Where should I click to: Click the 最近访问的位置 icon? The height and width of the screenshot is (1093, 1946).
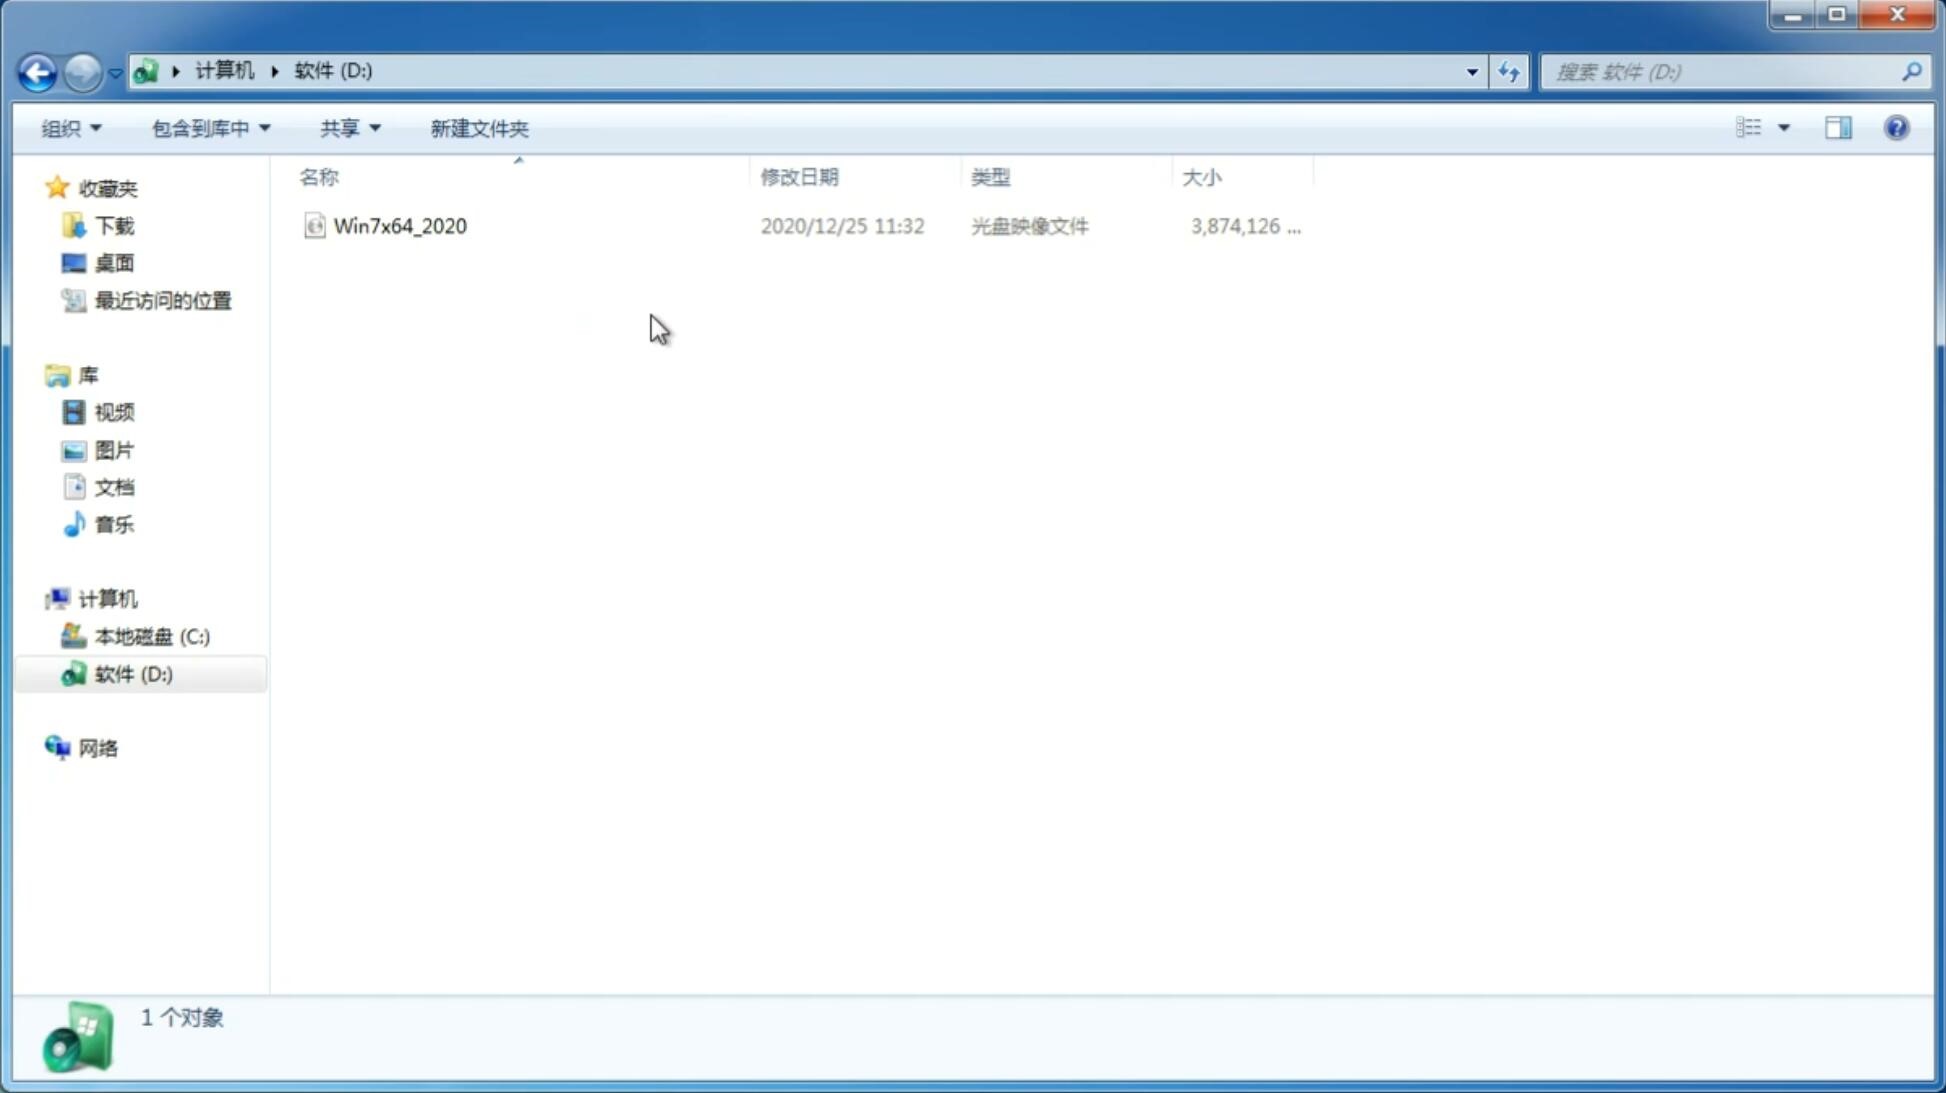pos(74,299)
